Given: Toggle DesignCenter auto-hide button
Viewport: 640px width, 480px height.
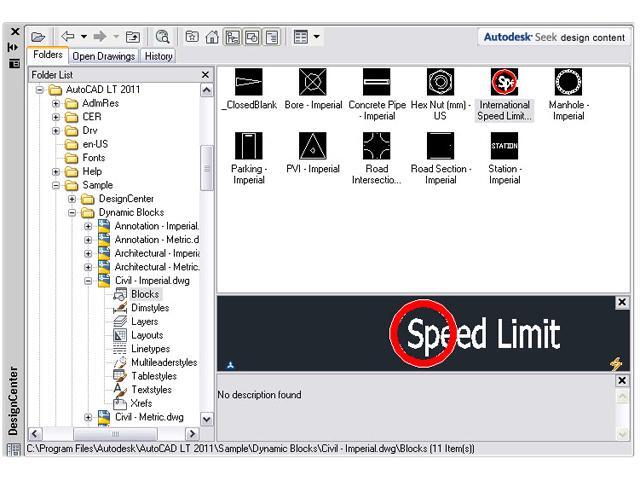Looking at the screenshot, I should (13, 47).
